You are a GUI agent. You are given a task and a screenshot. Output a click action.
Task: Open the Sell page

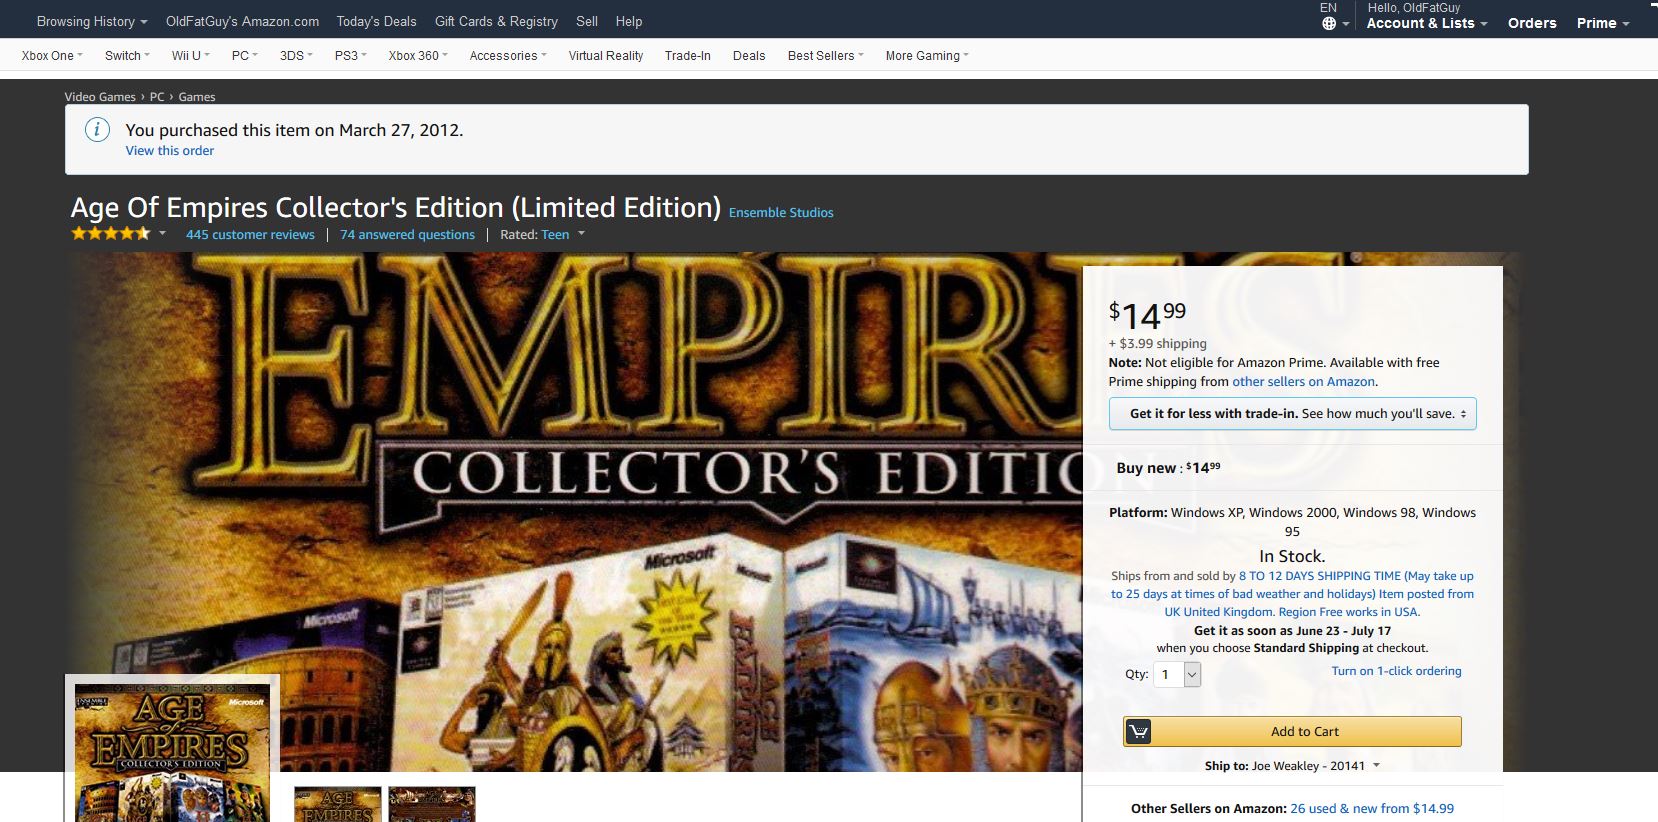tap(587, 21)
